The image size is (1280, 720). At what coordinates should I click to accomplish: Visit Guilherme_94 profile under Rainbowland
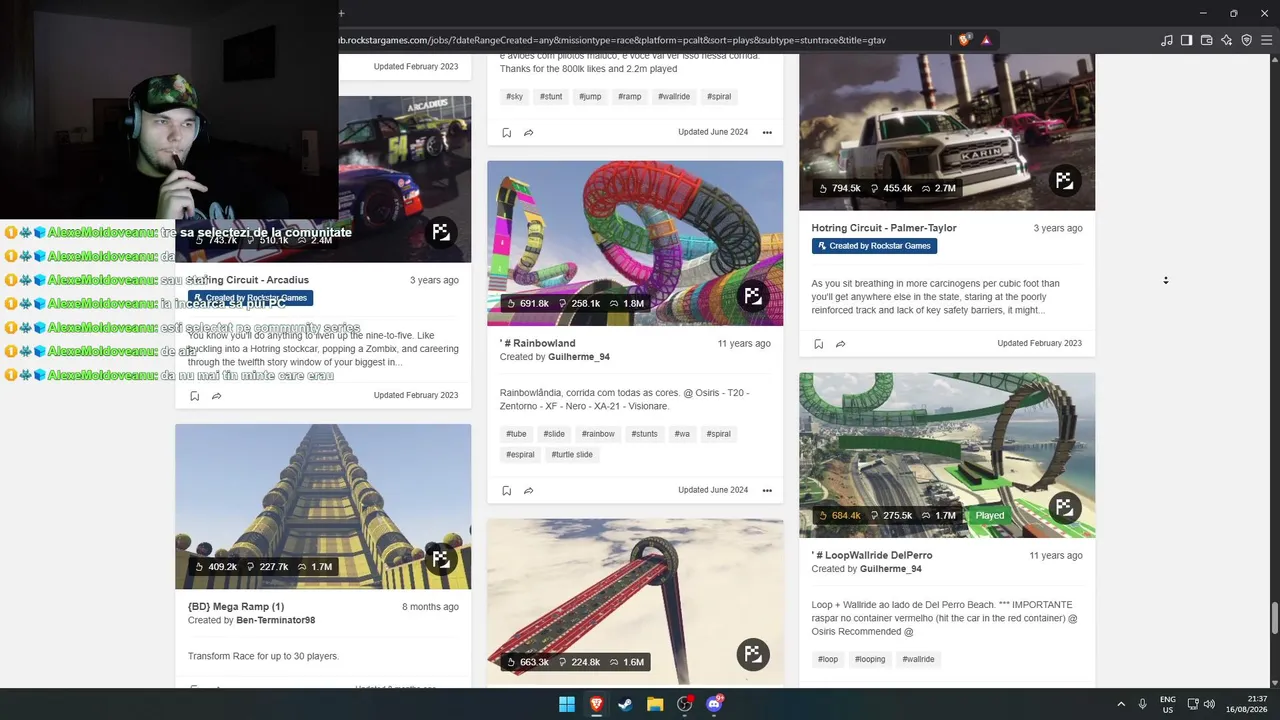[579, 357]
